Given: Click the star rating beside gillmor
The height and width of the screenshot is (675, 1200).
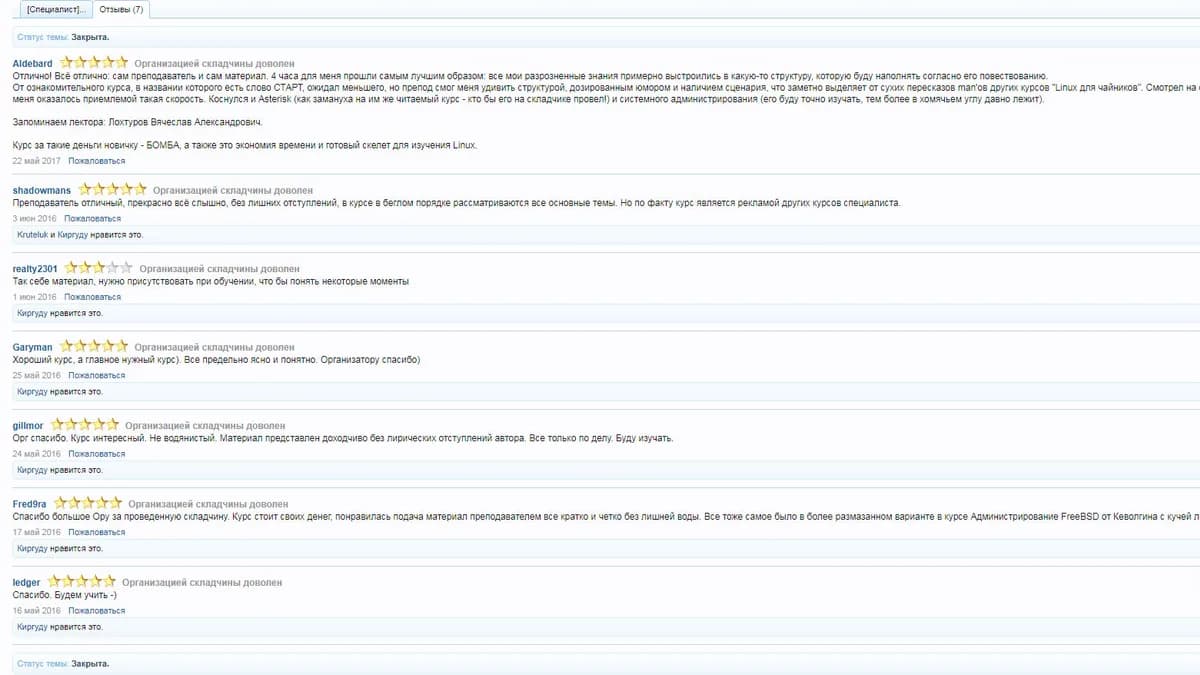Looking at the screenshot, I should (85, 425).
